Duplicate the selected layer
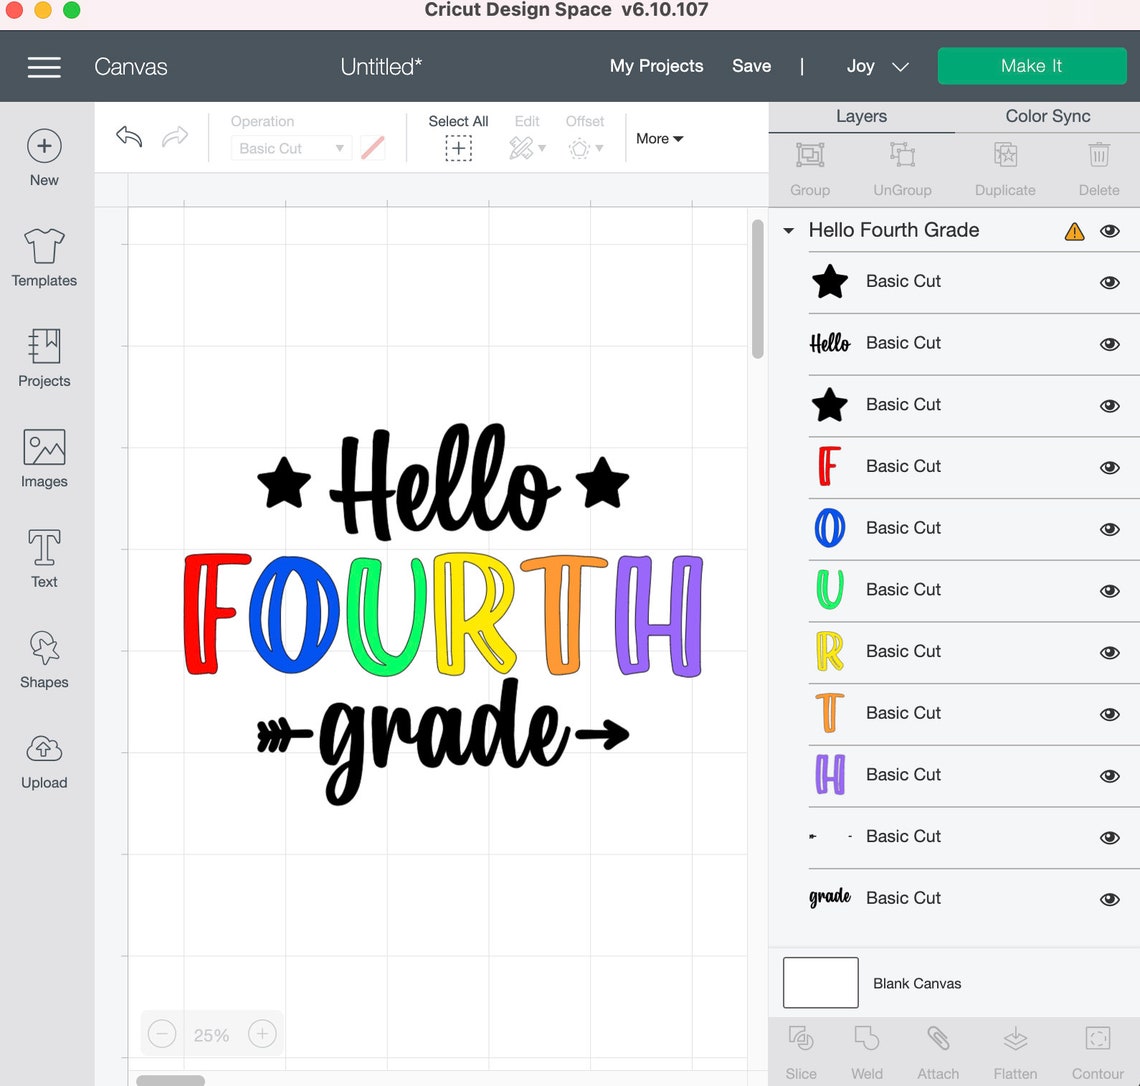Viewport: 1140px width, 1086px height. point(1004,165)
